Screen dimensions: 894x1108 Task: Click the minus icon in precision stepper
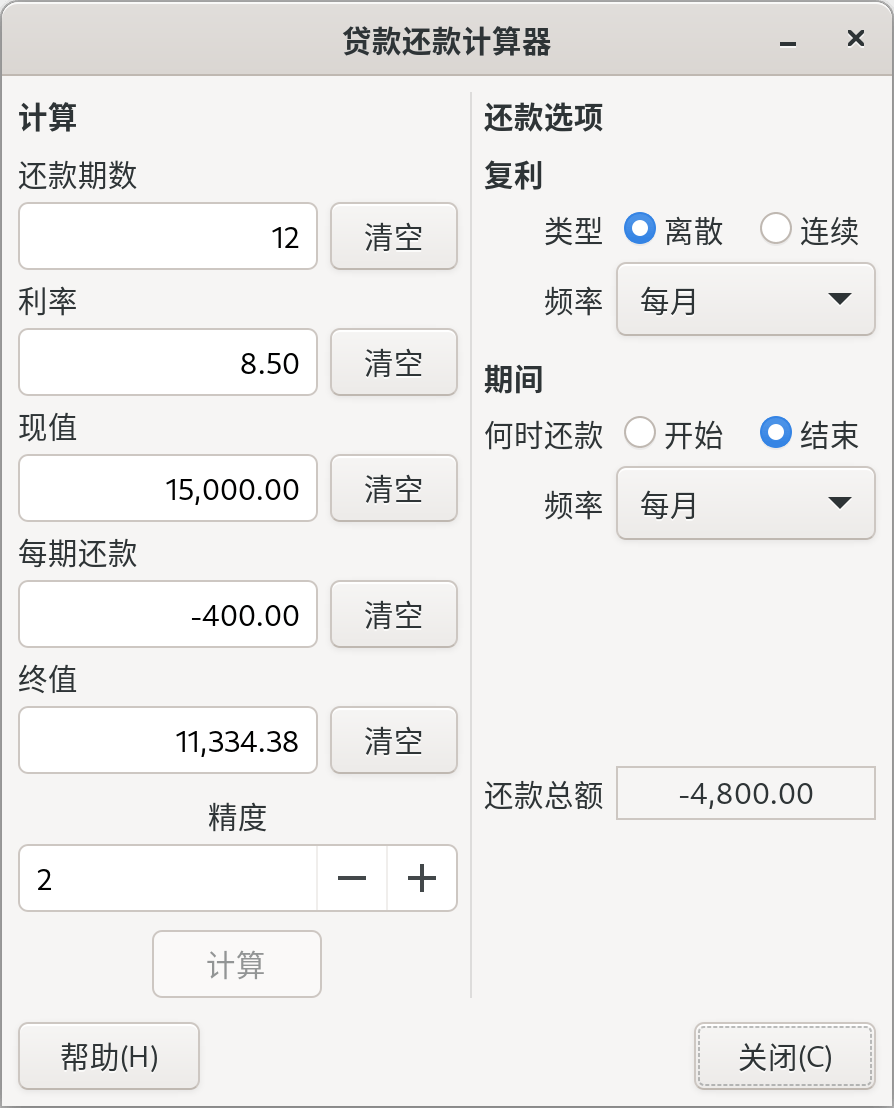click(352, 878)
